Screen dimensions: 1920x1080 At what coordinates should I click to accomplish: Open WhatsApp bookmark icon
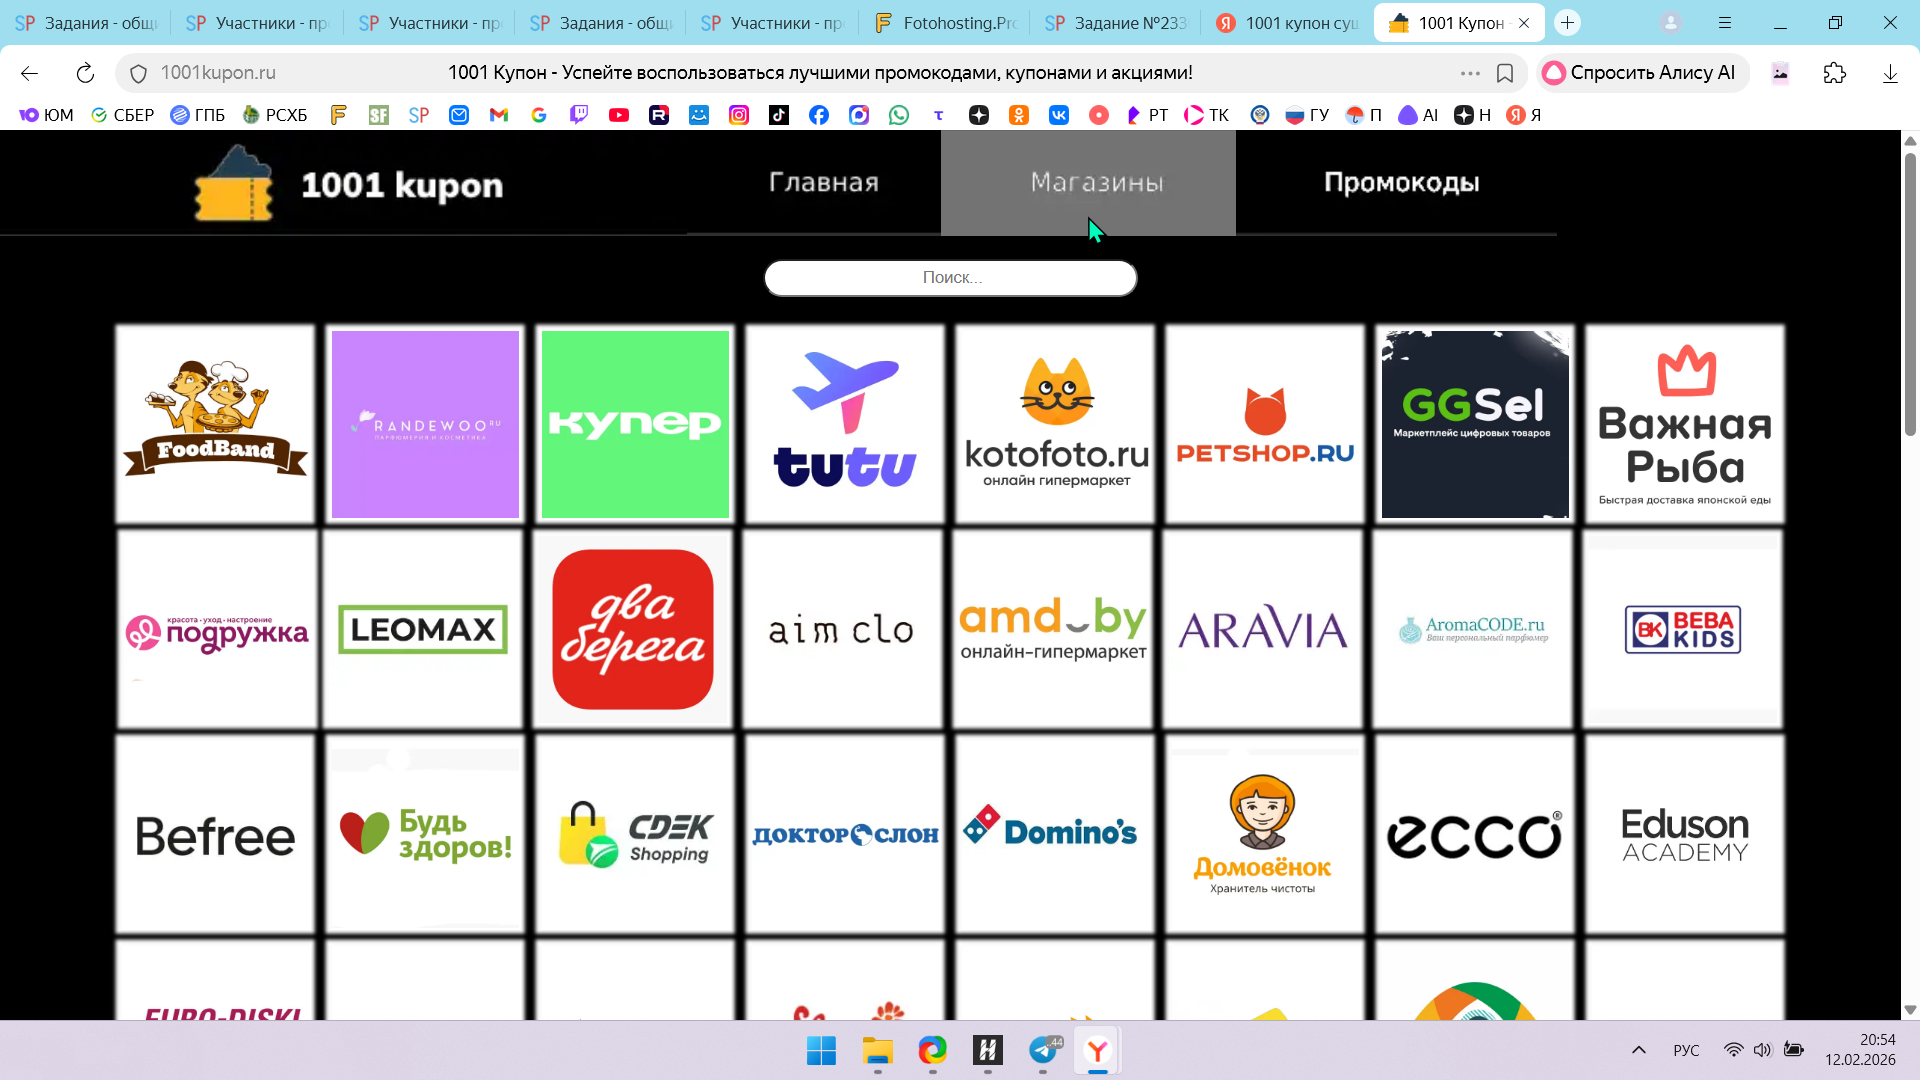(899, 115)
